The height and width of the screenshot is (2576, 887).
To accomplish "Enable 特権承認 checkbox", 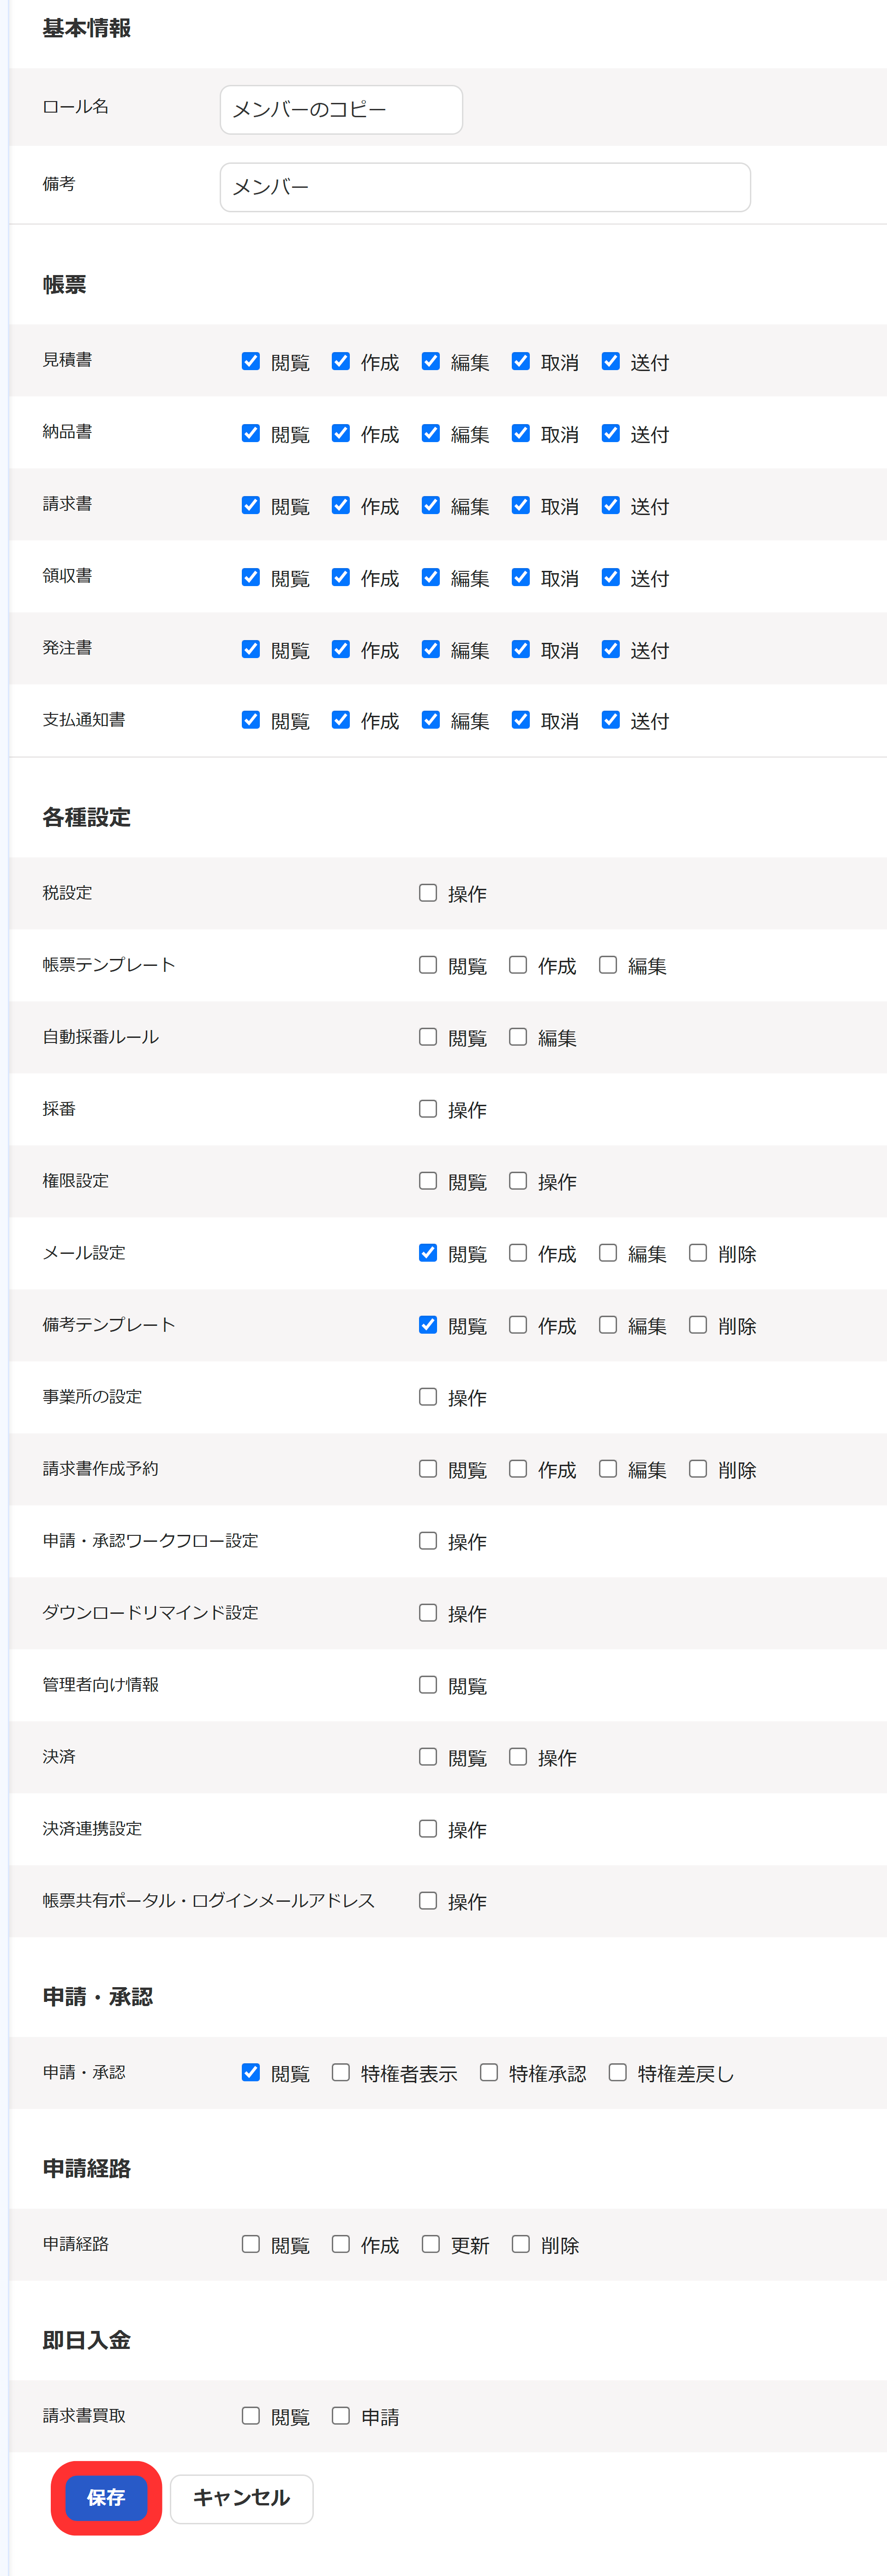I will [489, 2073].
